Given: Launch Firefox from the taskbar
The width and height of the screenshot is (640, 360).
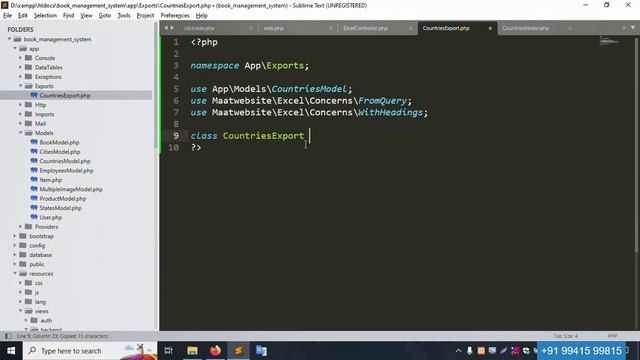Looking at the screenshot, I should pos(216,351).
